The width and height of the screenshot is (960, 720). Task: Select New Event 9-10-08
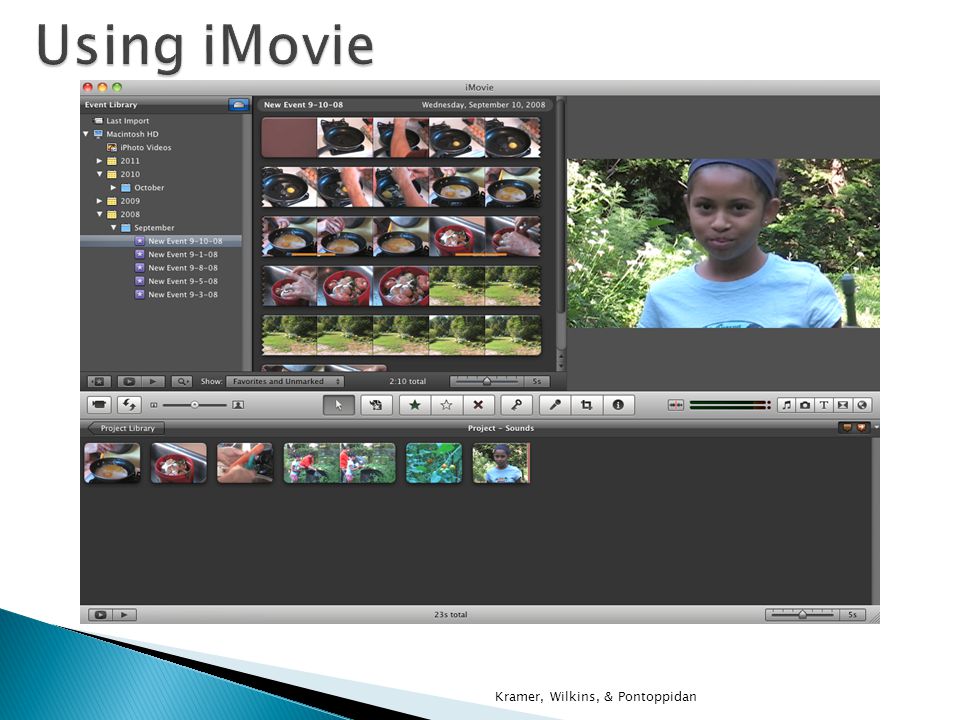point(161,241)
